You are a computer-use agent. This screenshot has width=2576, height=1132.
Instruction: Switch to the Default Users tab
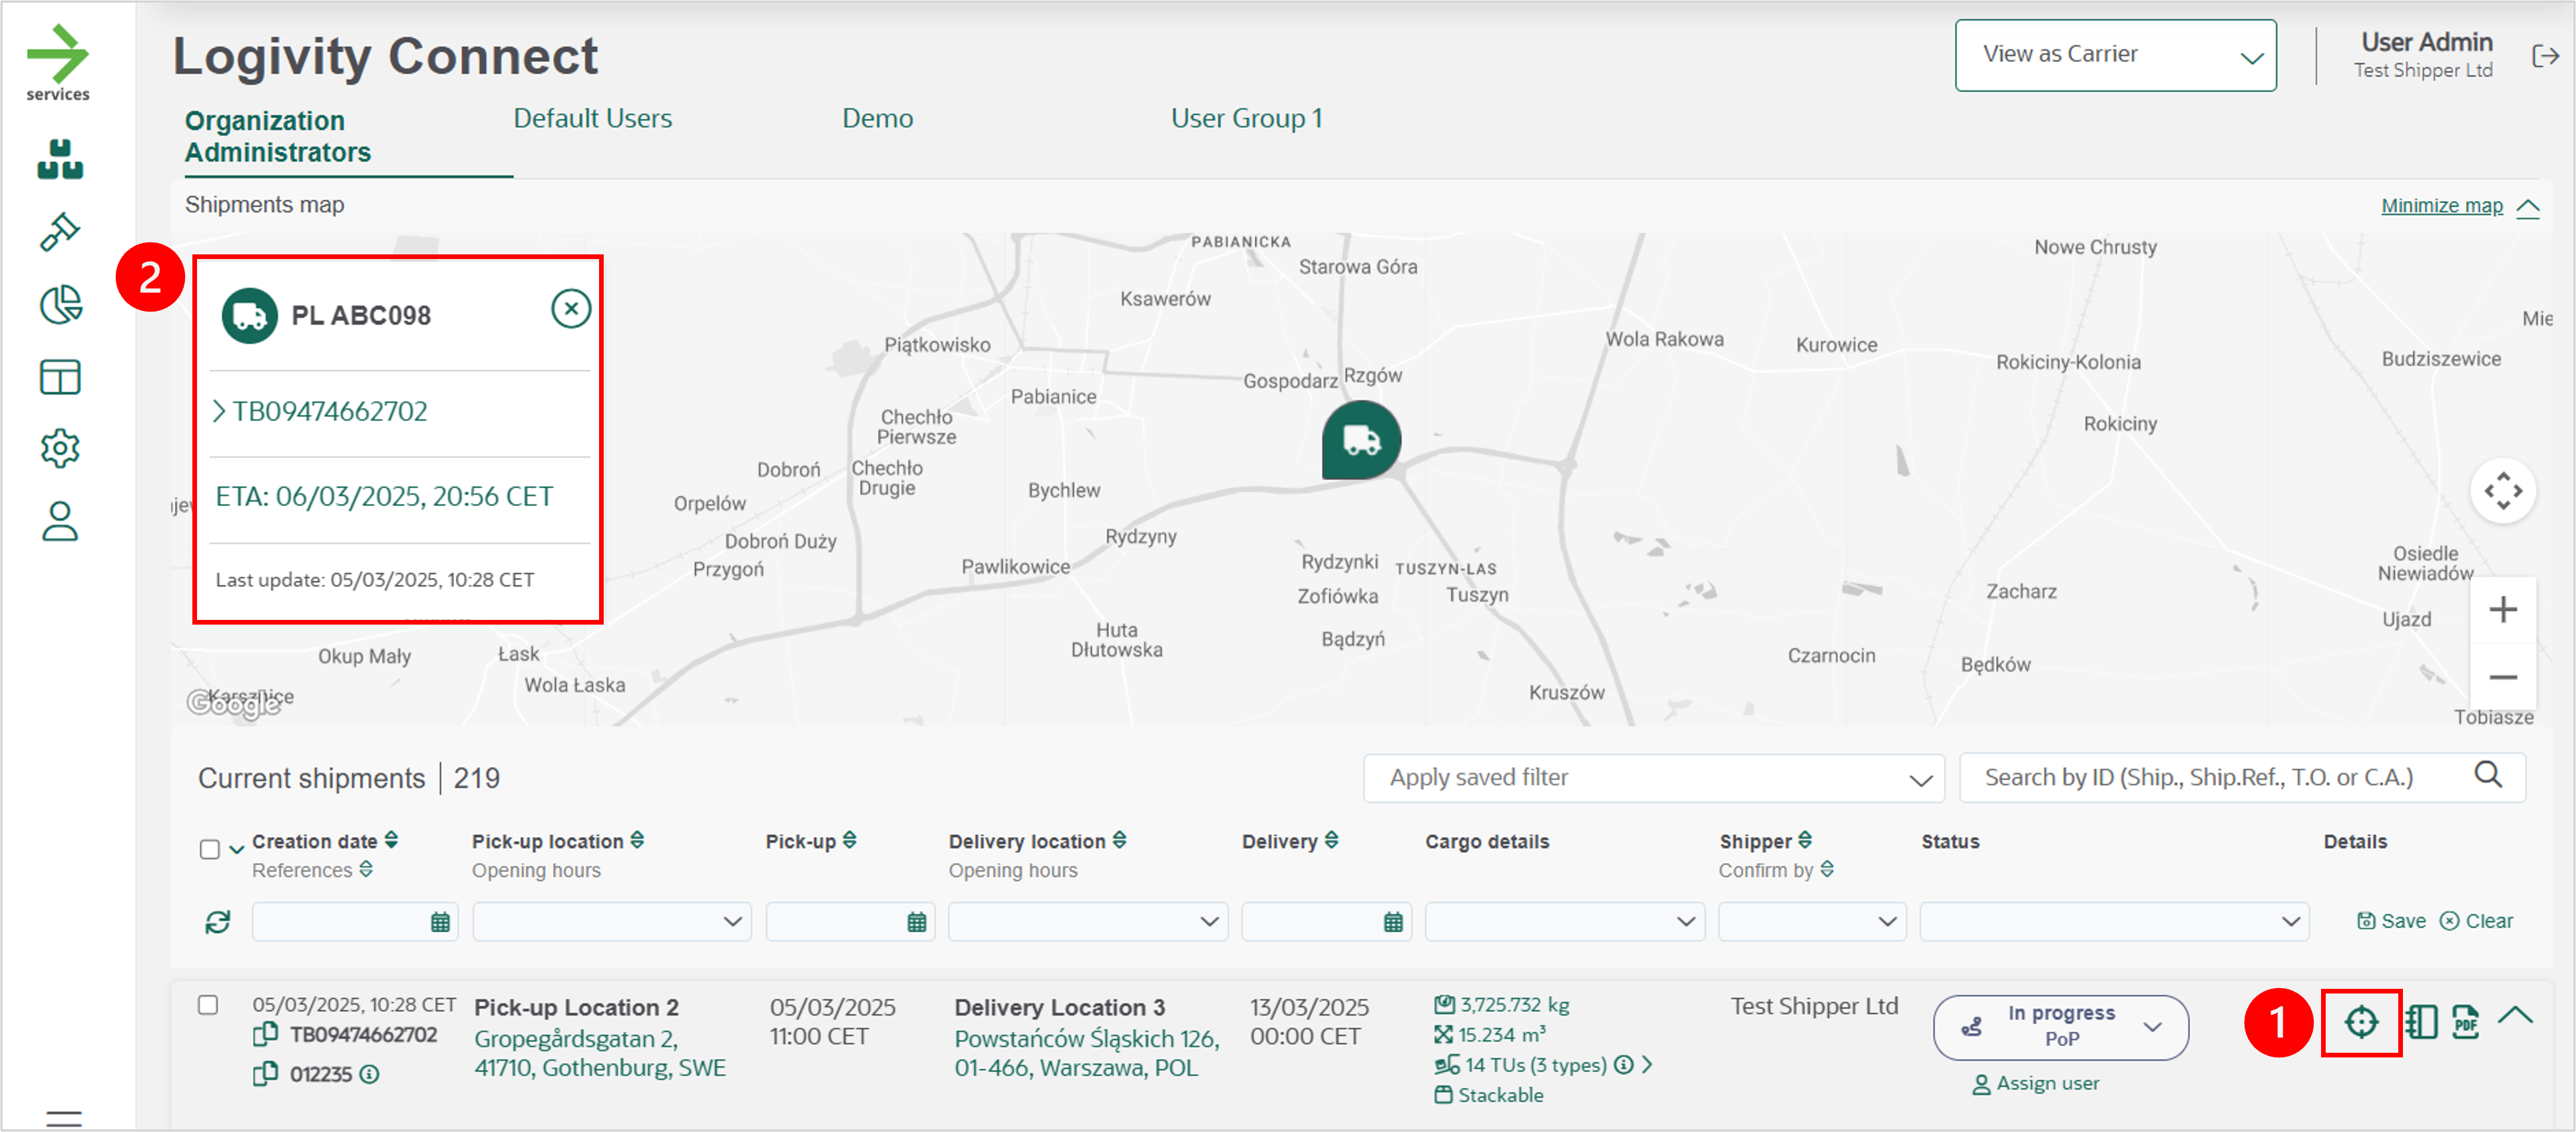coord(593,119)
